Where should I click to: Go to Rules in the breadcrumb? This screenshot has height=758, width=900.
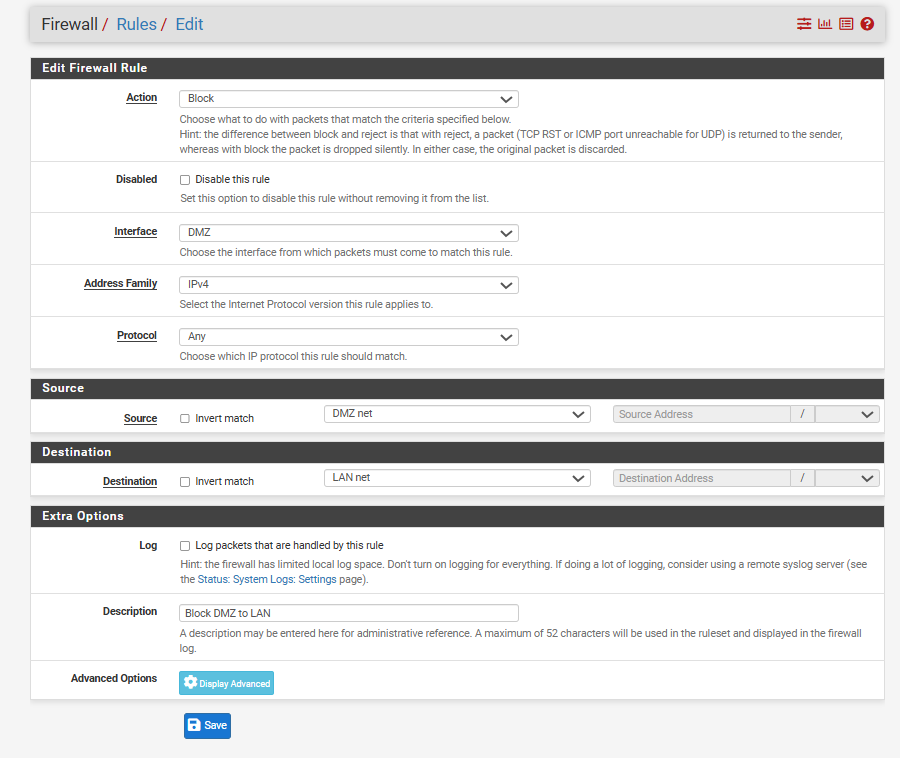pos(136,24)
